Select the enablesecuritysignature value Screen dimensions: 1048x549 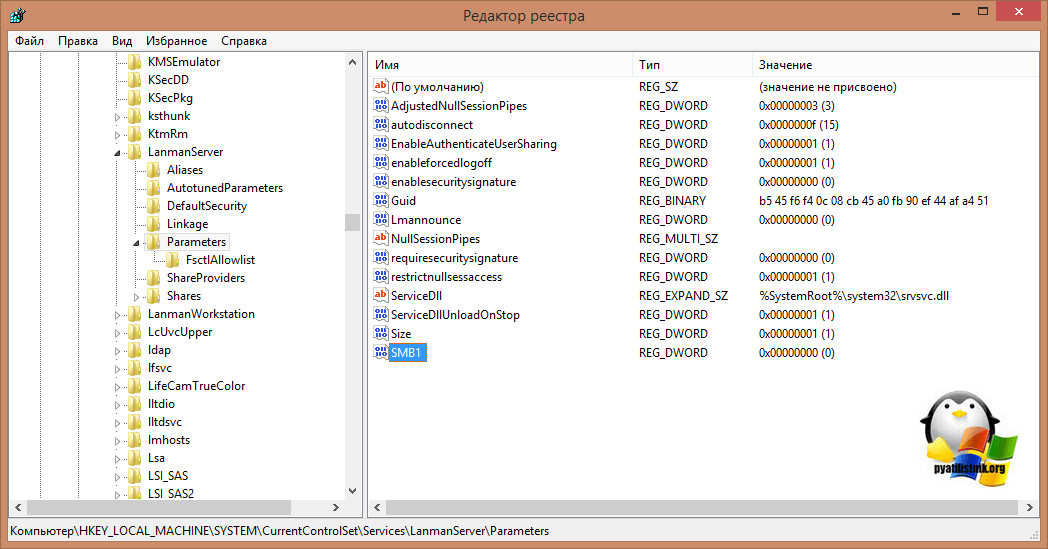click(x=453, y=182)
